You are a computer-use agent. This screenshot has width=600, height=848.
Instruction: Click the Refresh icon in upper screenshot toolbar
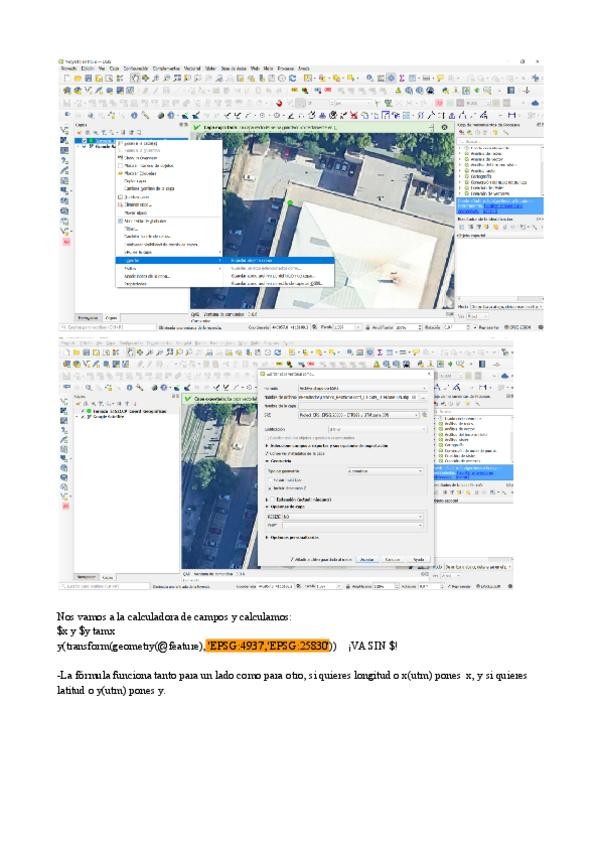292,78
